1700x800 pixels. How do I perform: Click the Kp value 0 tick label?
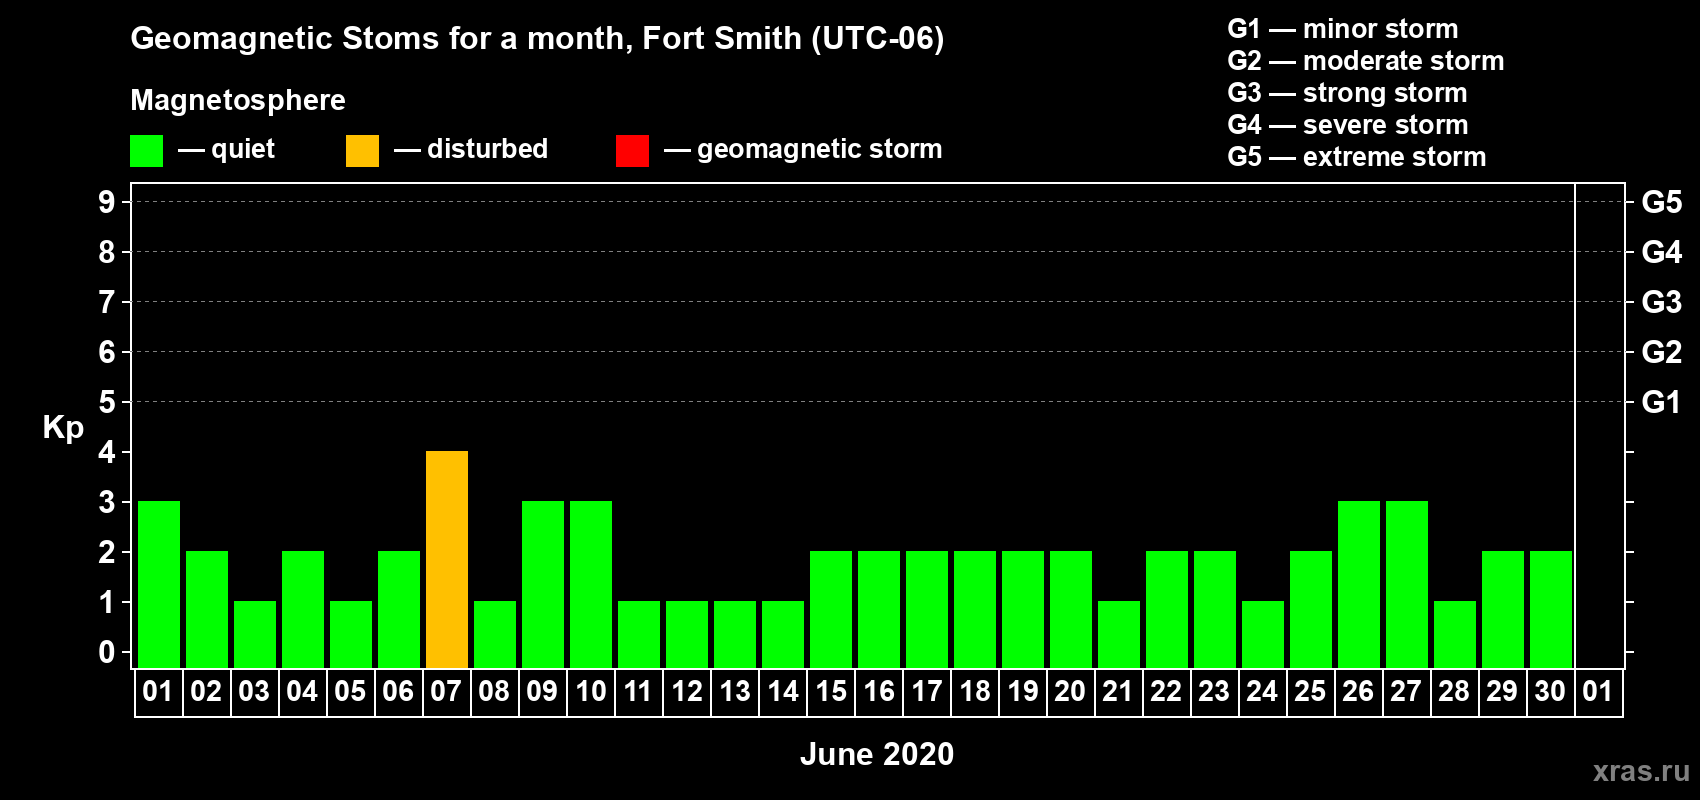(107, 652)
